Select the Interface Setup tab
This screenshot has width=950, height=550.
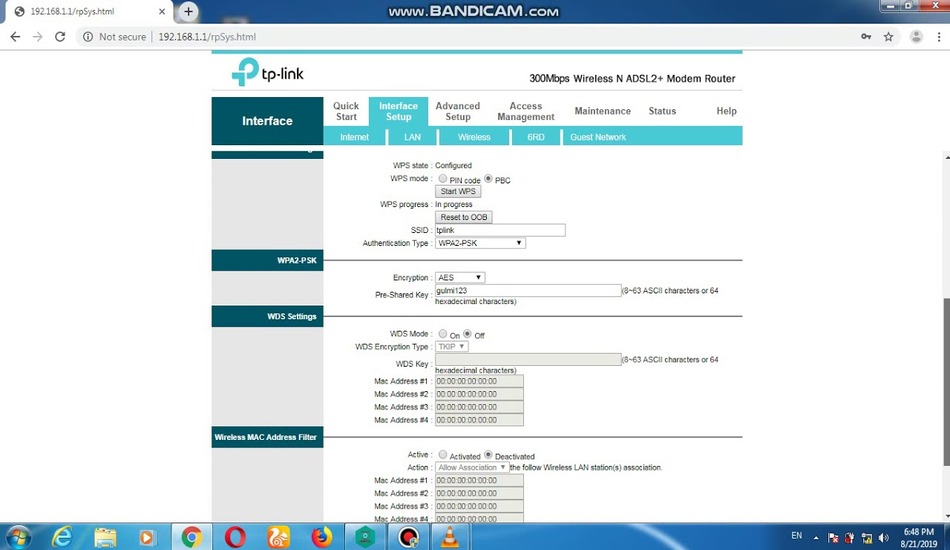coord(399,111)
